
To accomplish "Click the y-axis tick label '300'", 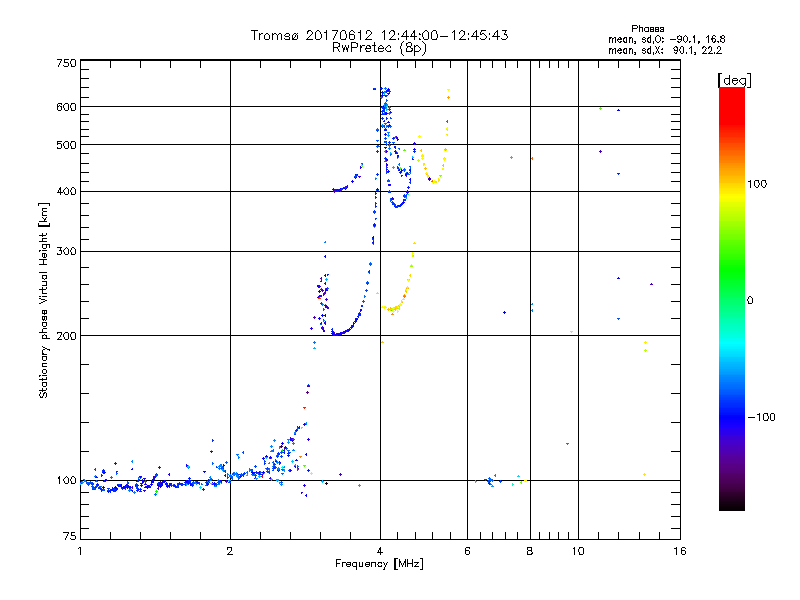I will [x=66, y=251].
